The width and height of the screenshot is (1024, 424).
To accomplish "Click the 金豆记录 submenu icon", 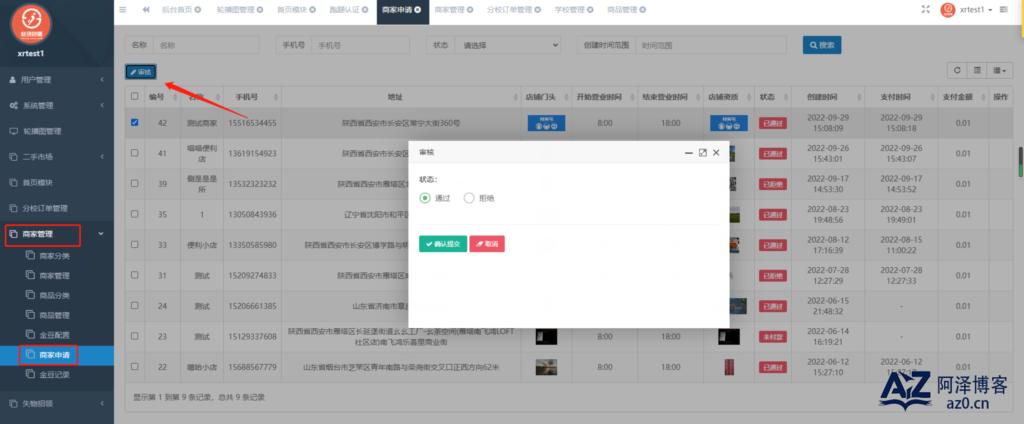I will click(x=30, y=374).
